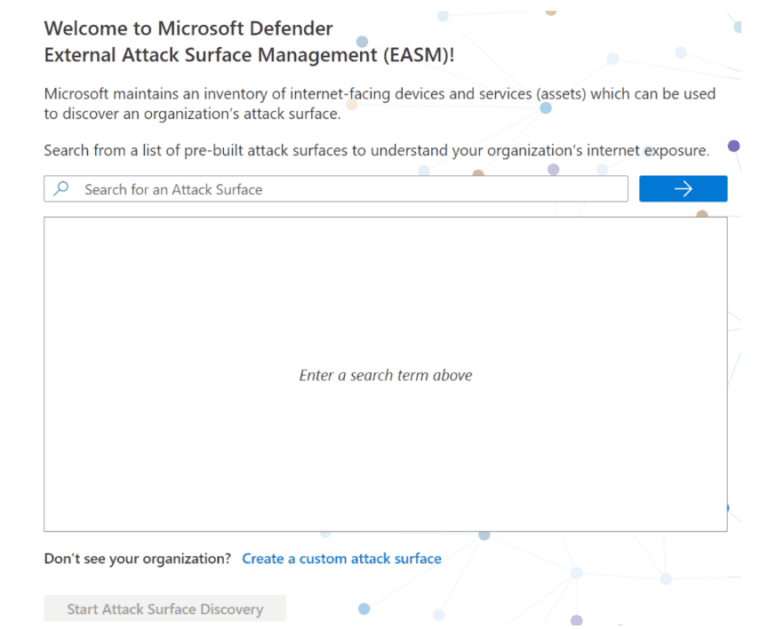Click the blue dot right of the Discovery button
The image size is (768, 629).
point(364,609)
